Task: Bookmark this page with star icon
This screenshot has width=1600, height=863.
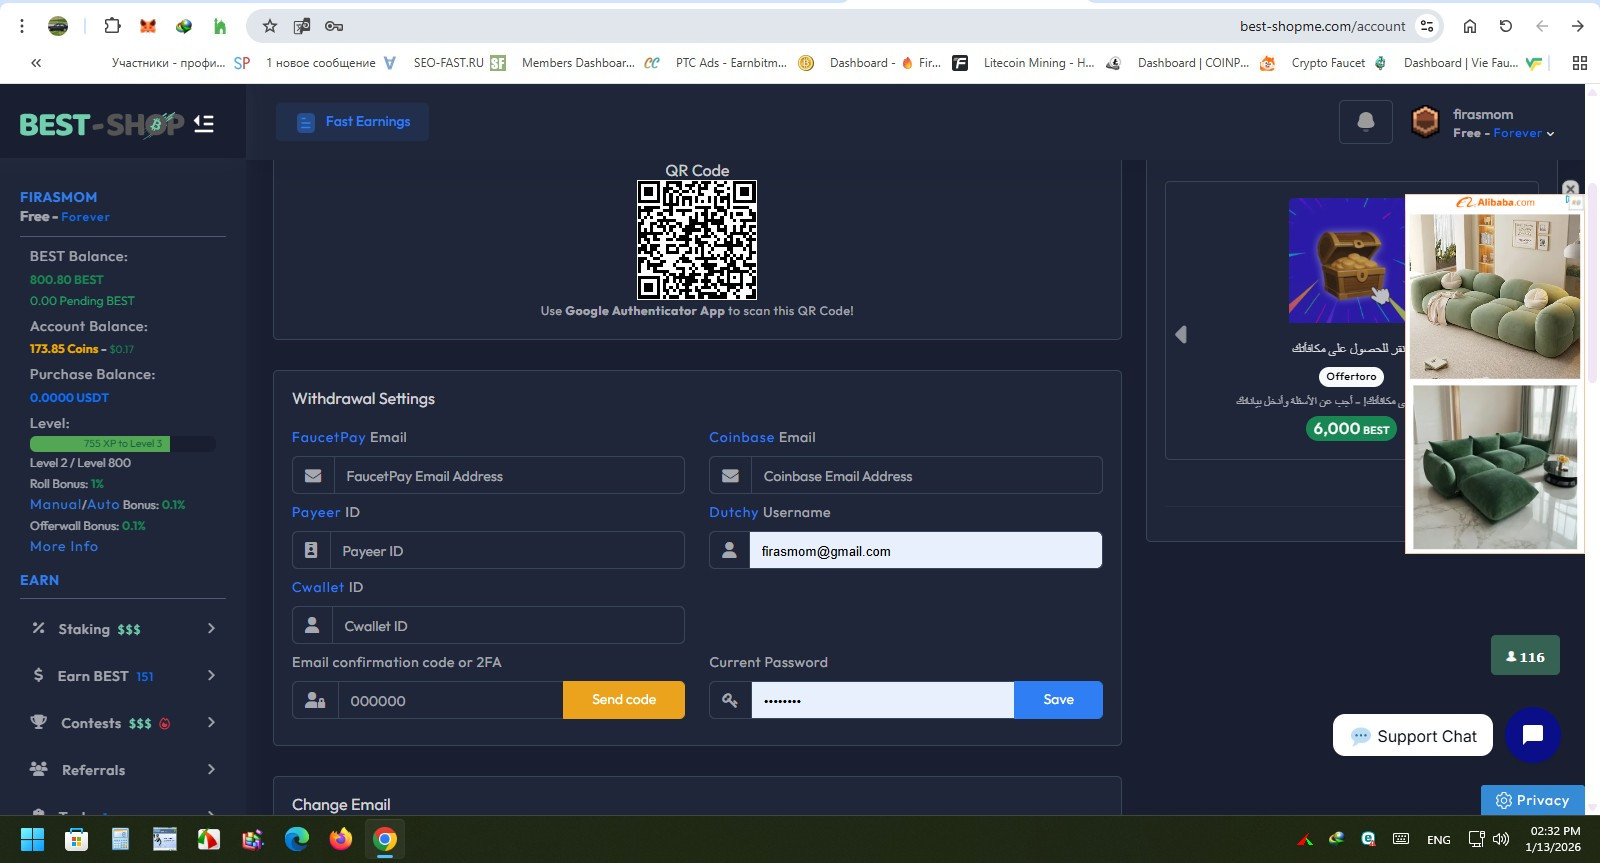Action: click(x=269, y=26)
